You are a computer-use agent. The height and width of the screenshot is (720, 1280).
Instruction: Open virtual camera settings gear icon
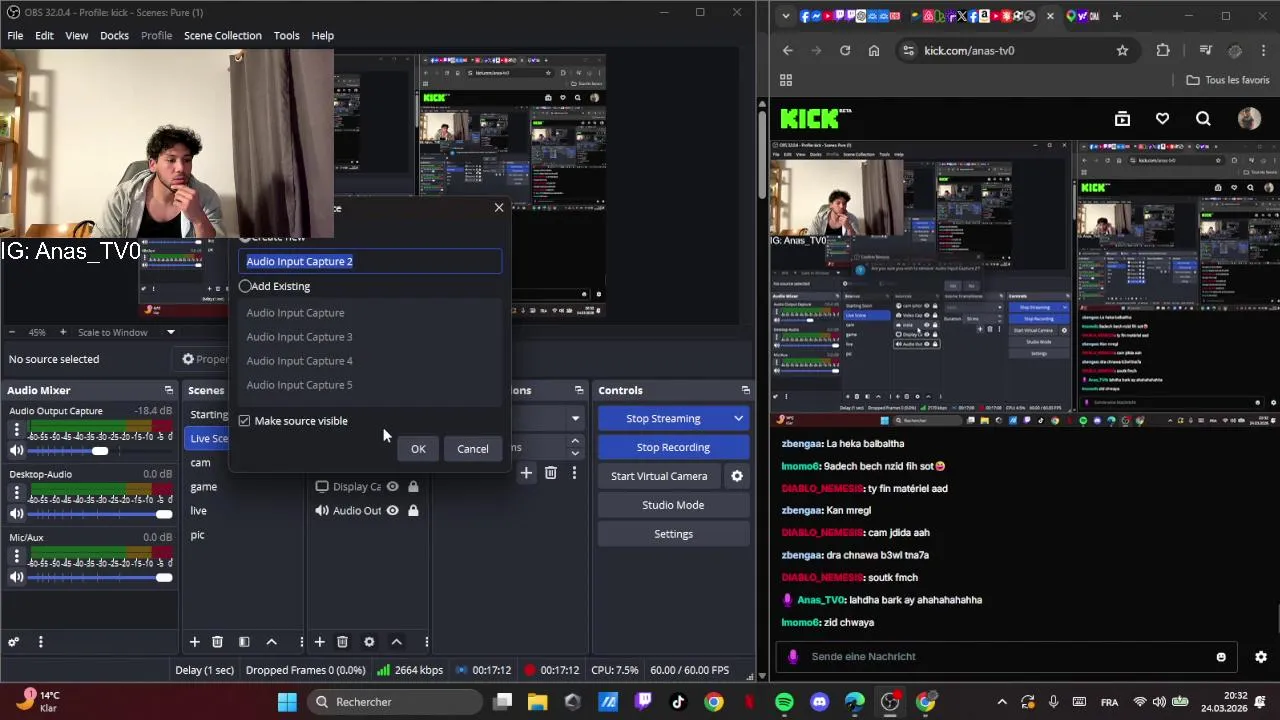click(x=737, y=476)
